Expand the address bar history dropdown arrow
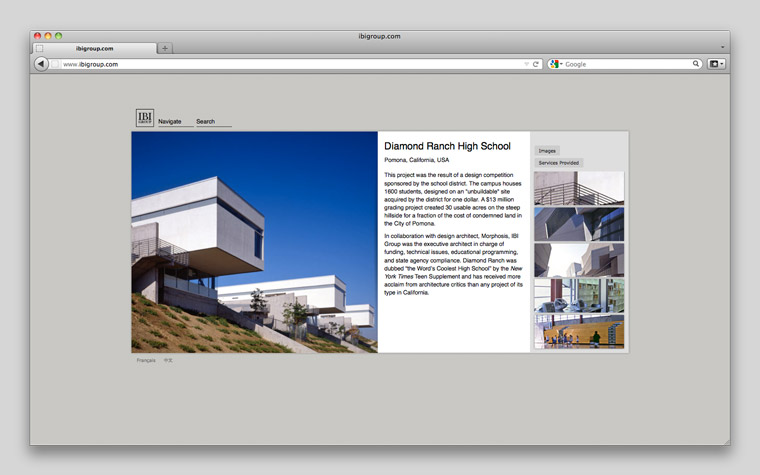 (526, 64)
